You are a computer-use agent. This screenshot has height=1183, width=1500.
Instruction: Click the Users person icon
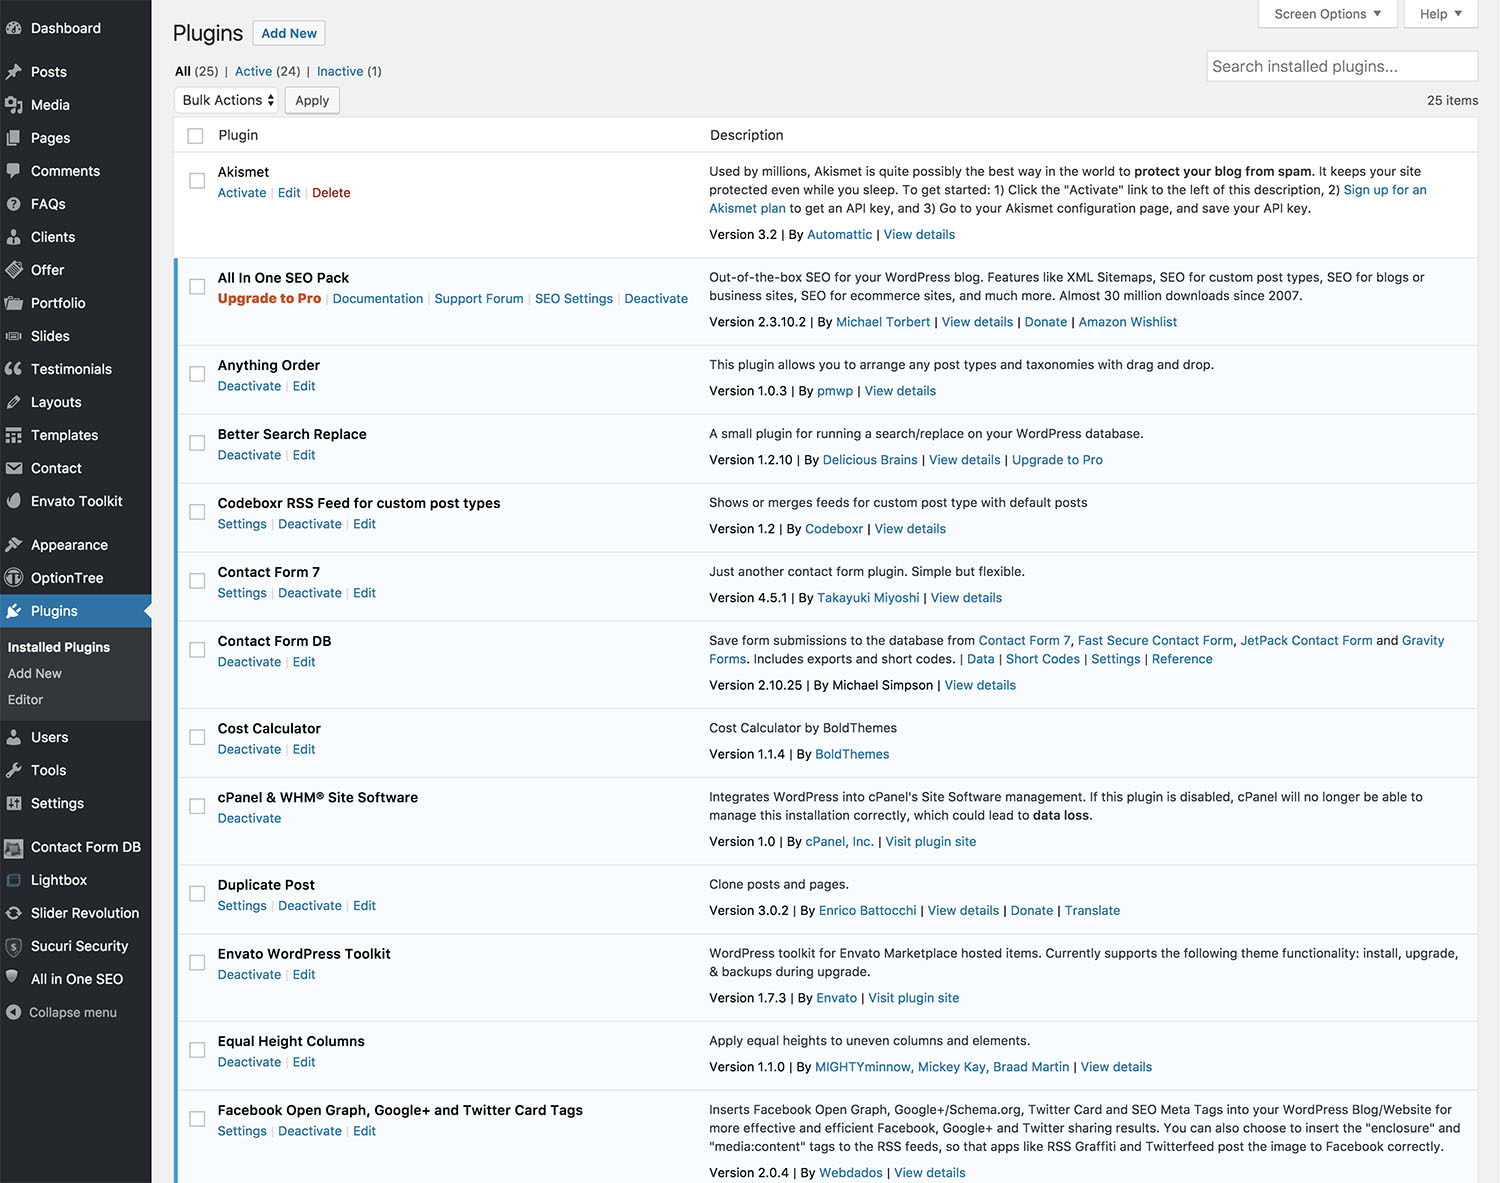(x=14, y=737)
